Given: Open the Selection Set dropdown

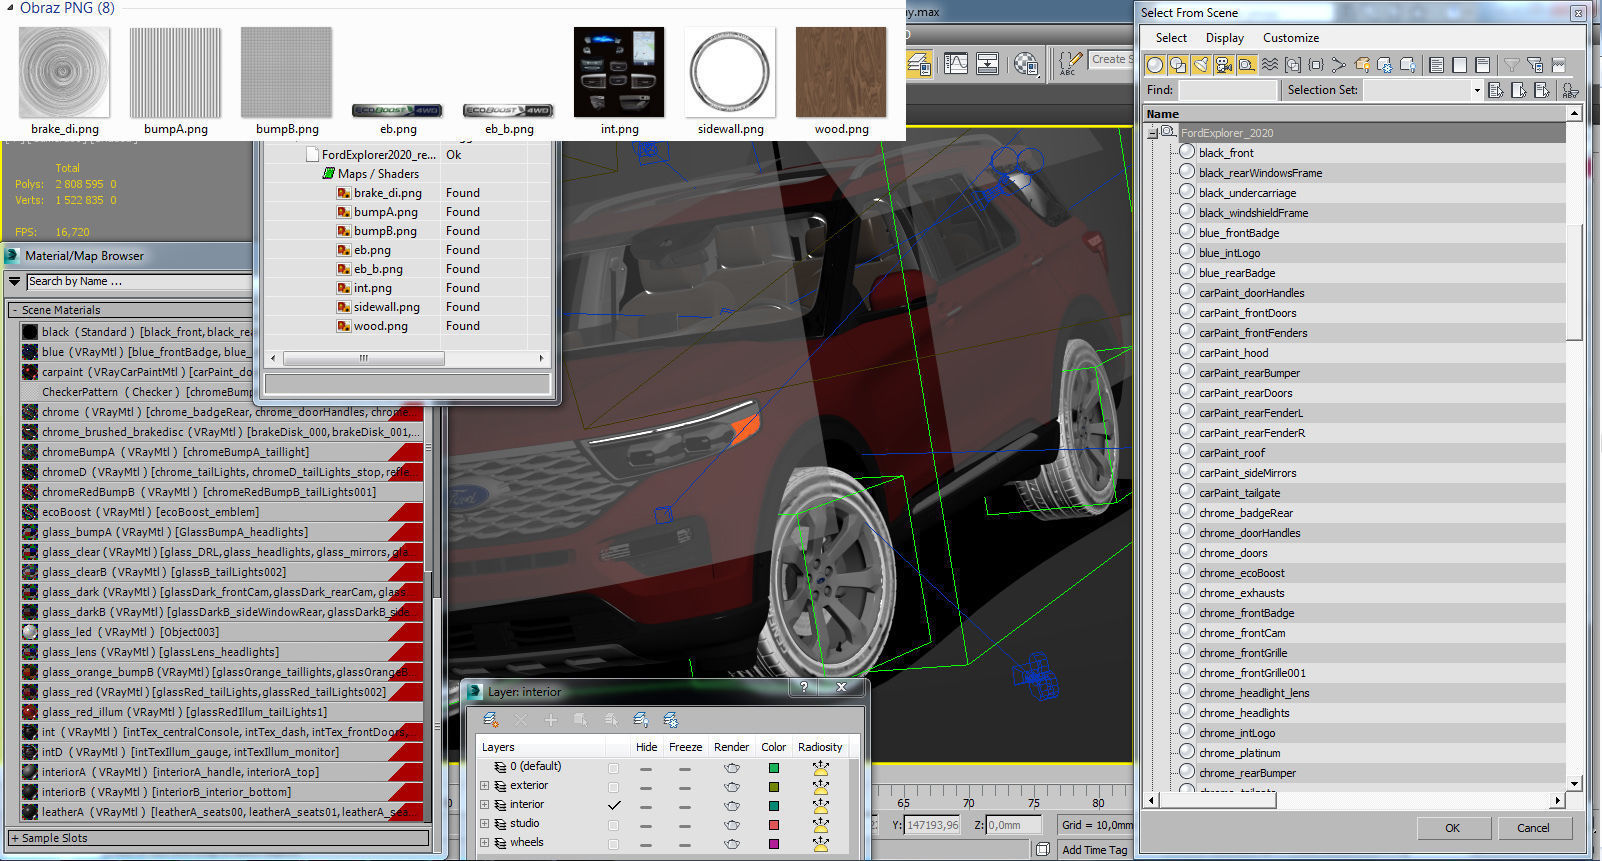Looking at the screenshot, I should point(1476,90).
